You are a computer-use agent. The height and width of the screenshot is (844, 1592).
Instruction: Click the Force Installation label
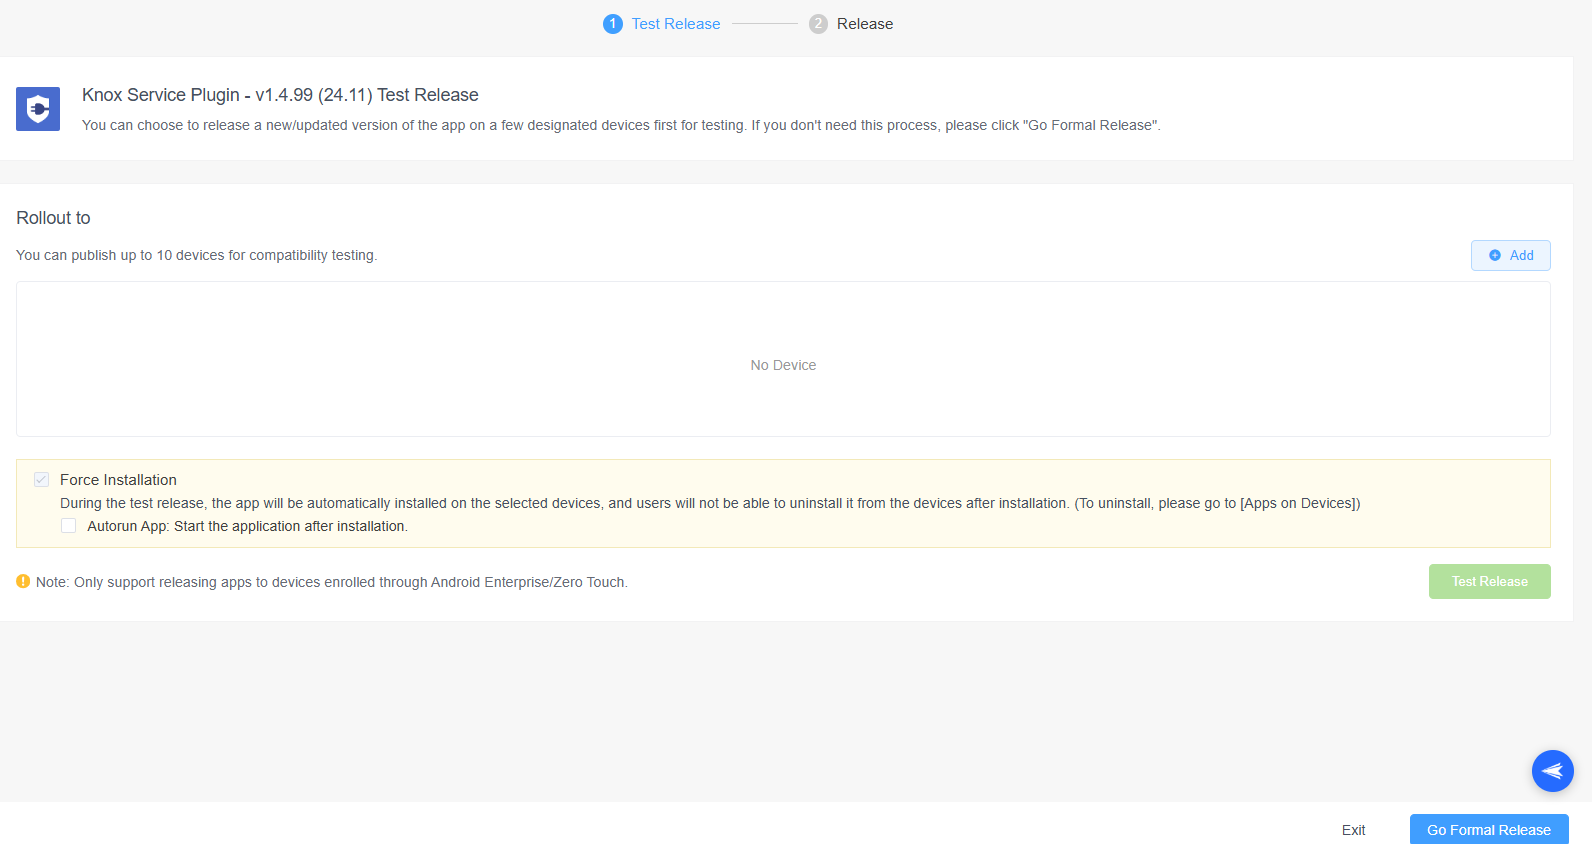118,480
